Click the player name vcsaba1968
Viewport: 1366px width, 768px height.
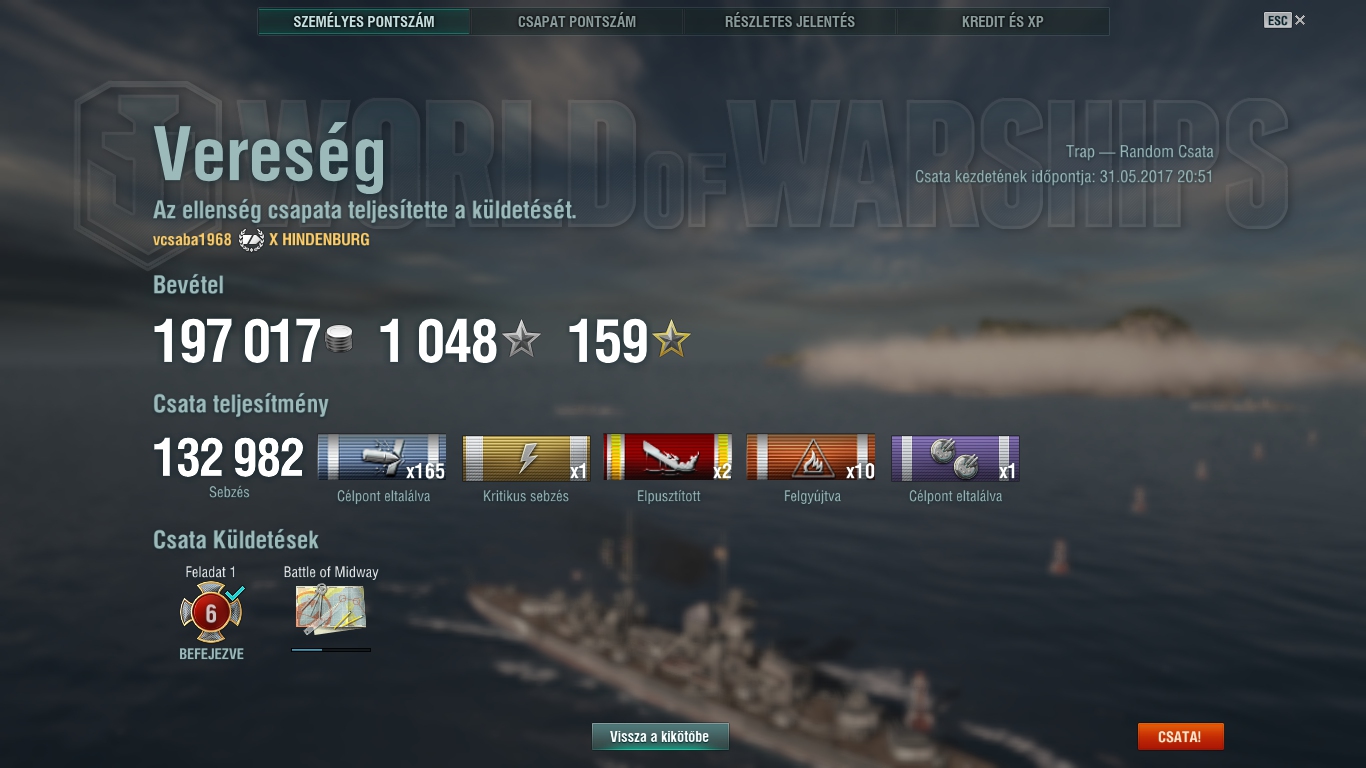point(192,240)
